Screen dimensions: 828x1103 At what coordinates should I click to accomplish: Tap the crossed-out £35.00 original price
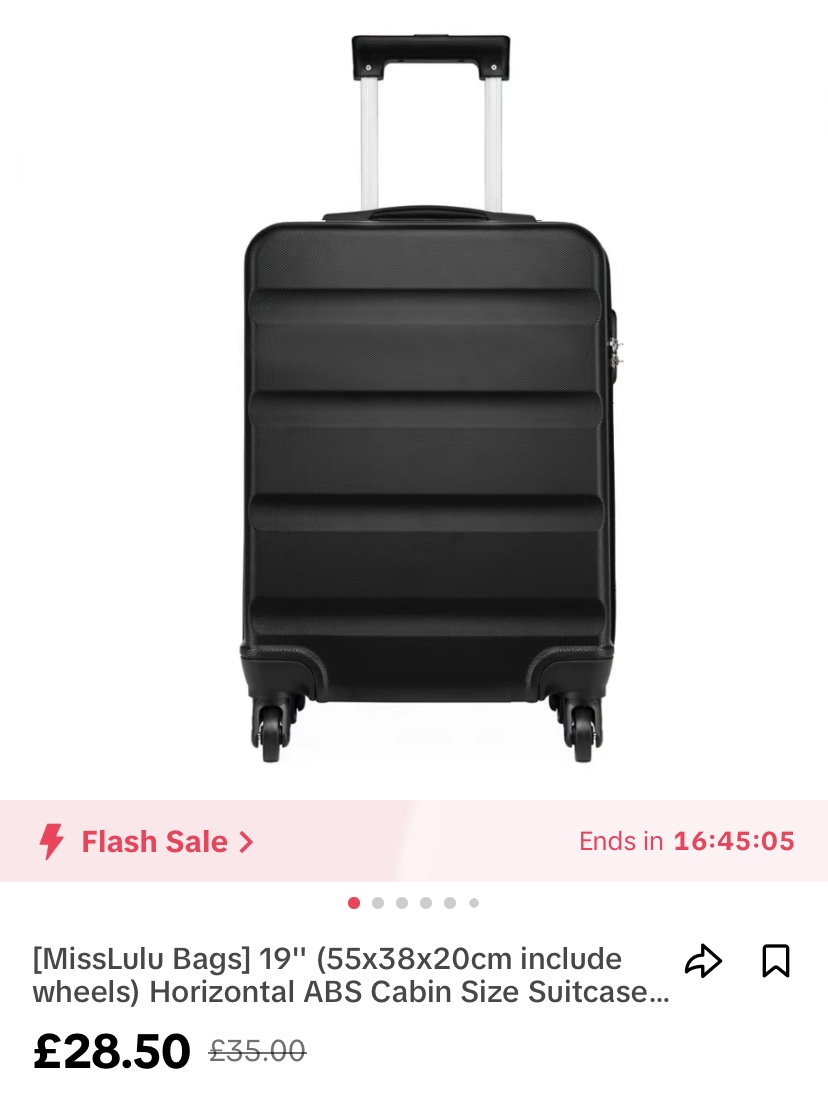(x=257, y=1051)
